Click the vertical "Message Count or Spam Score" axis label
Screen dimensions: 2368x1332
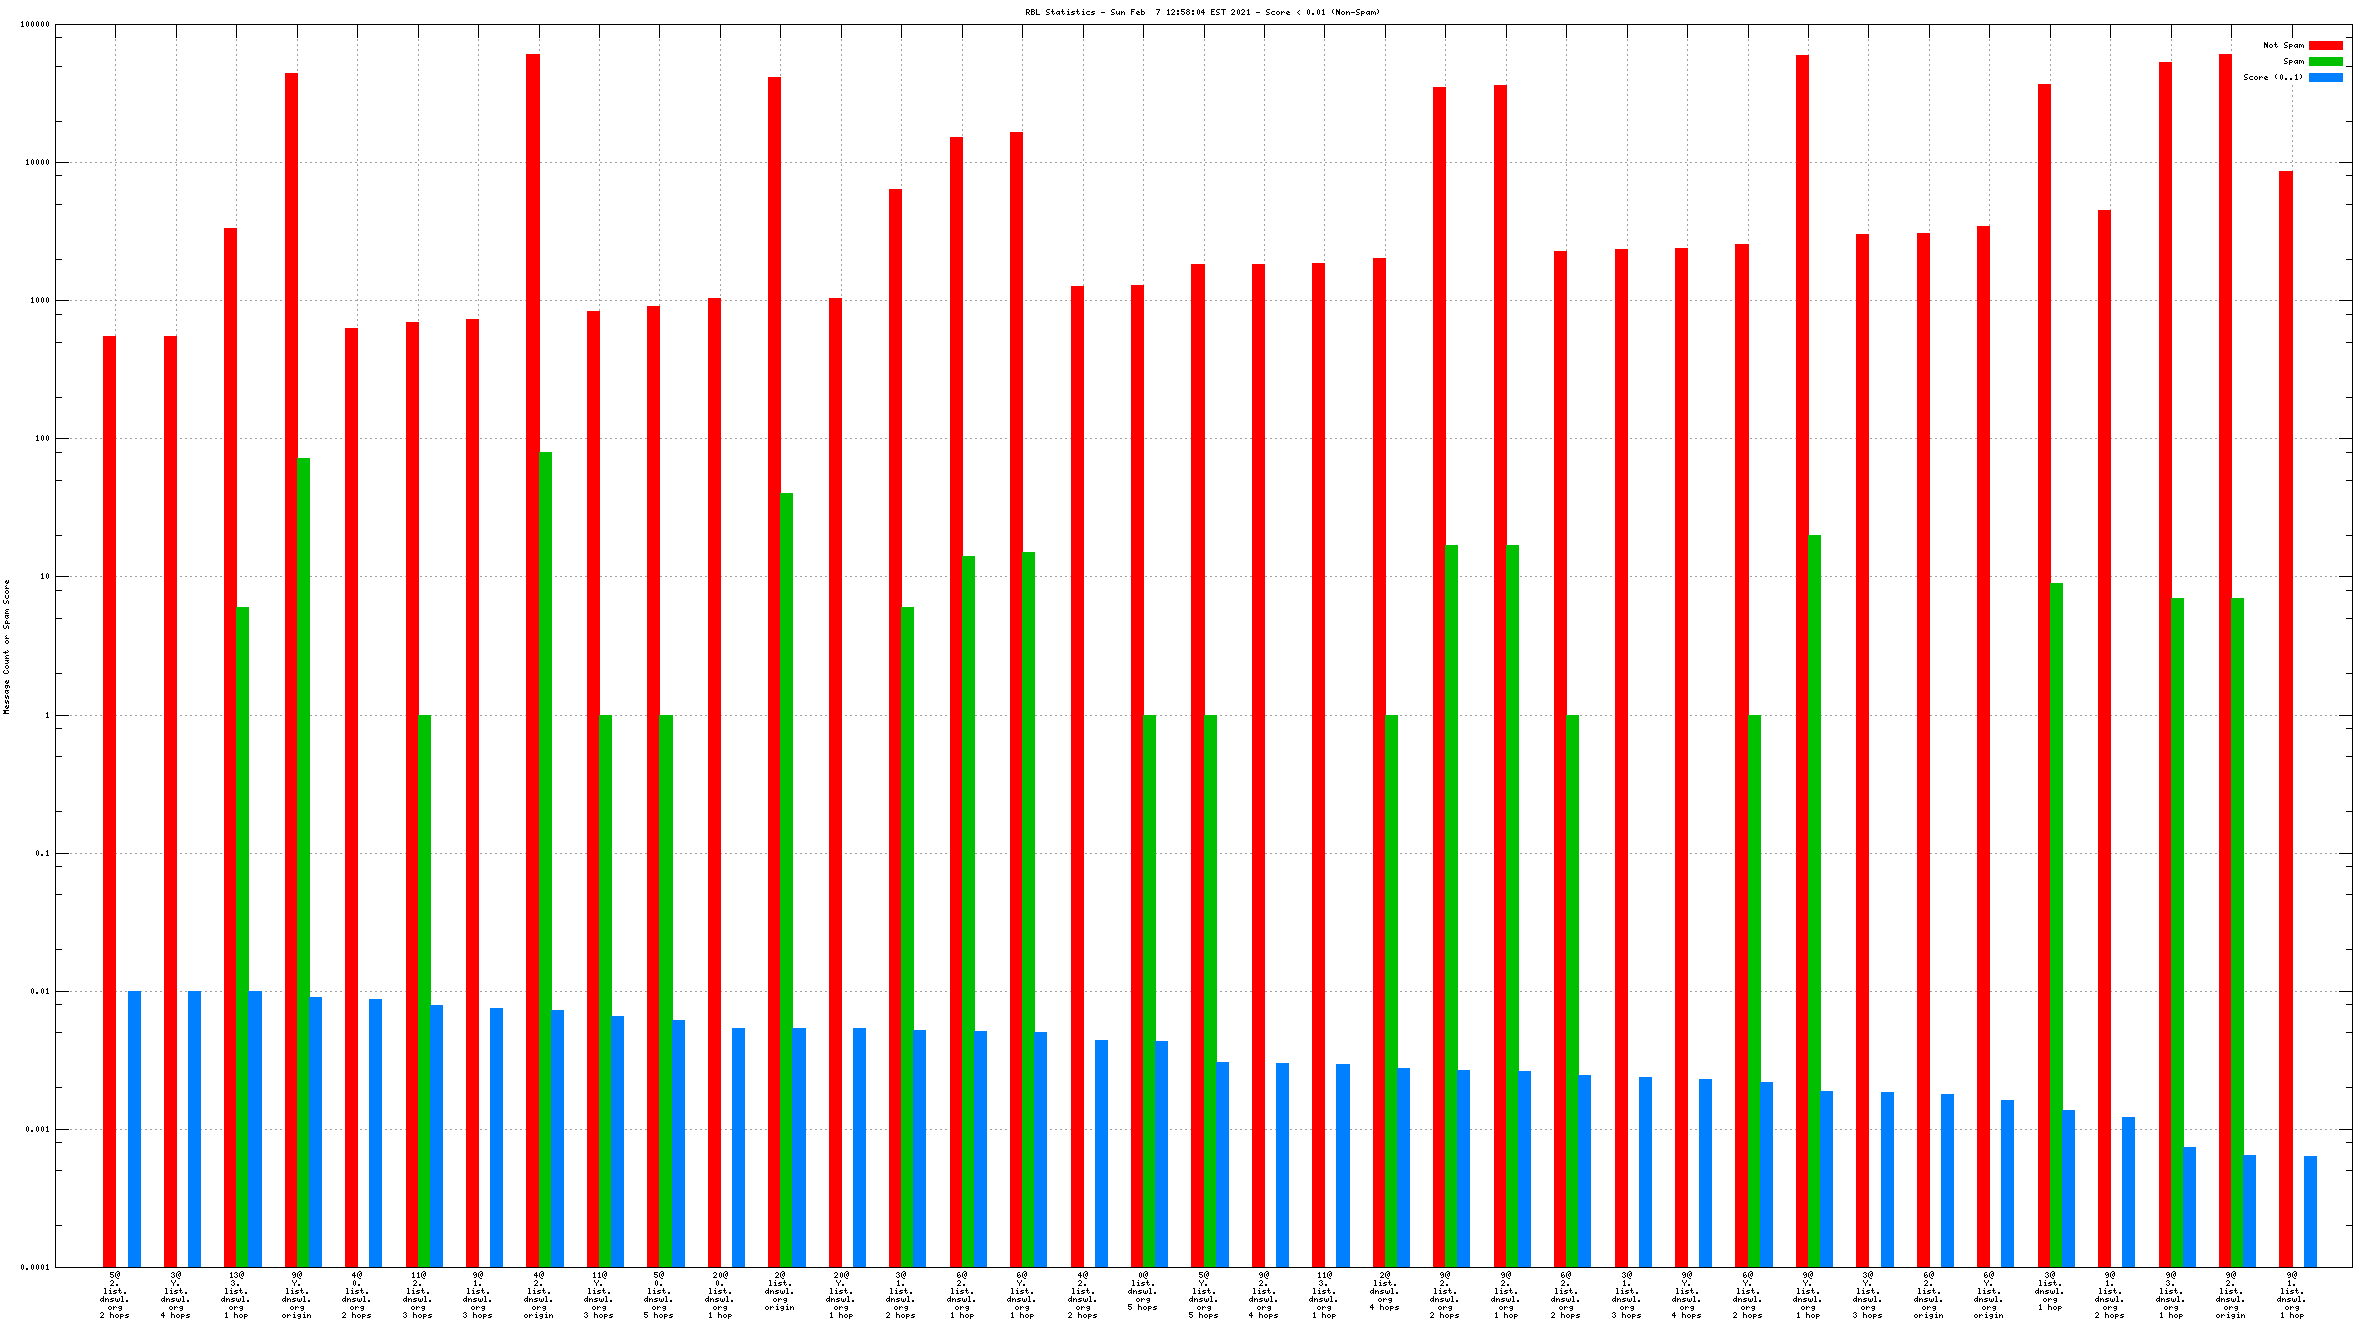coord(6,646)
